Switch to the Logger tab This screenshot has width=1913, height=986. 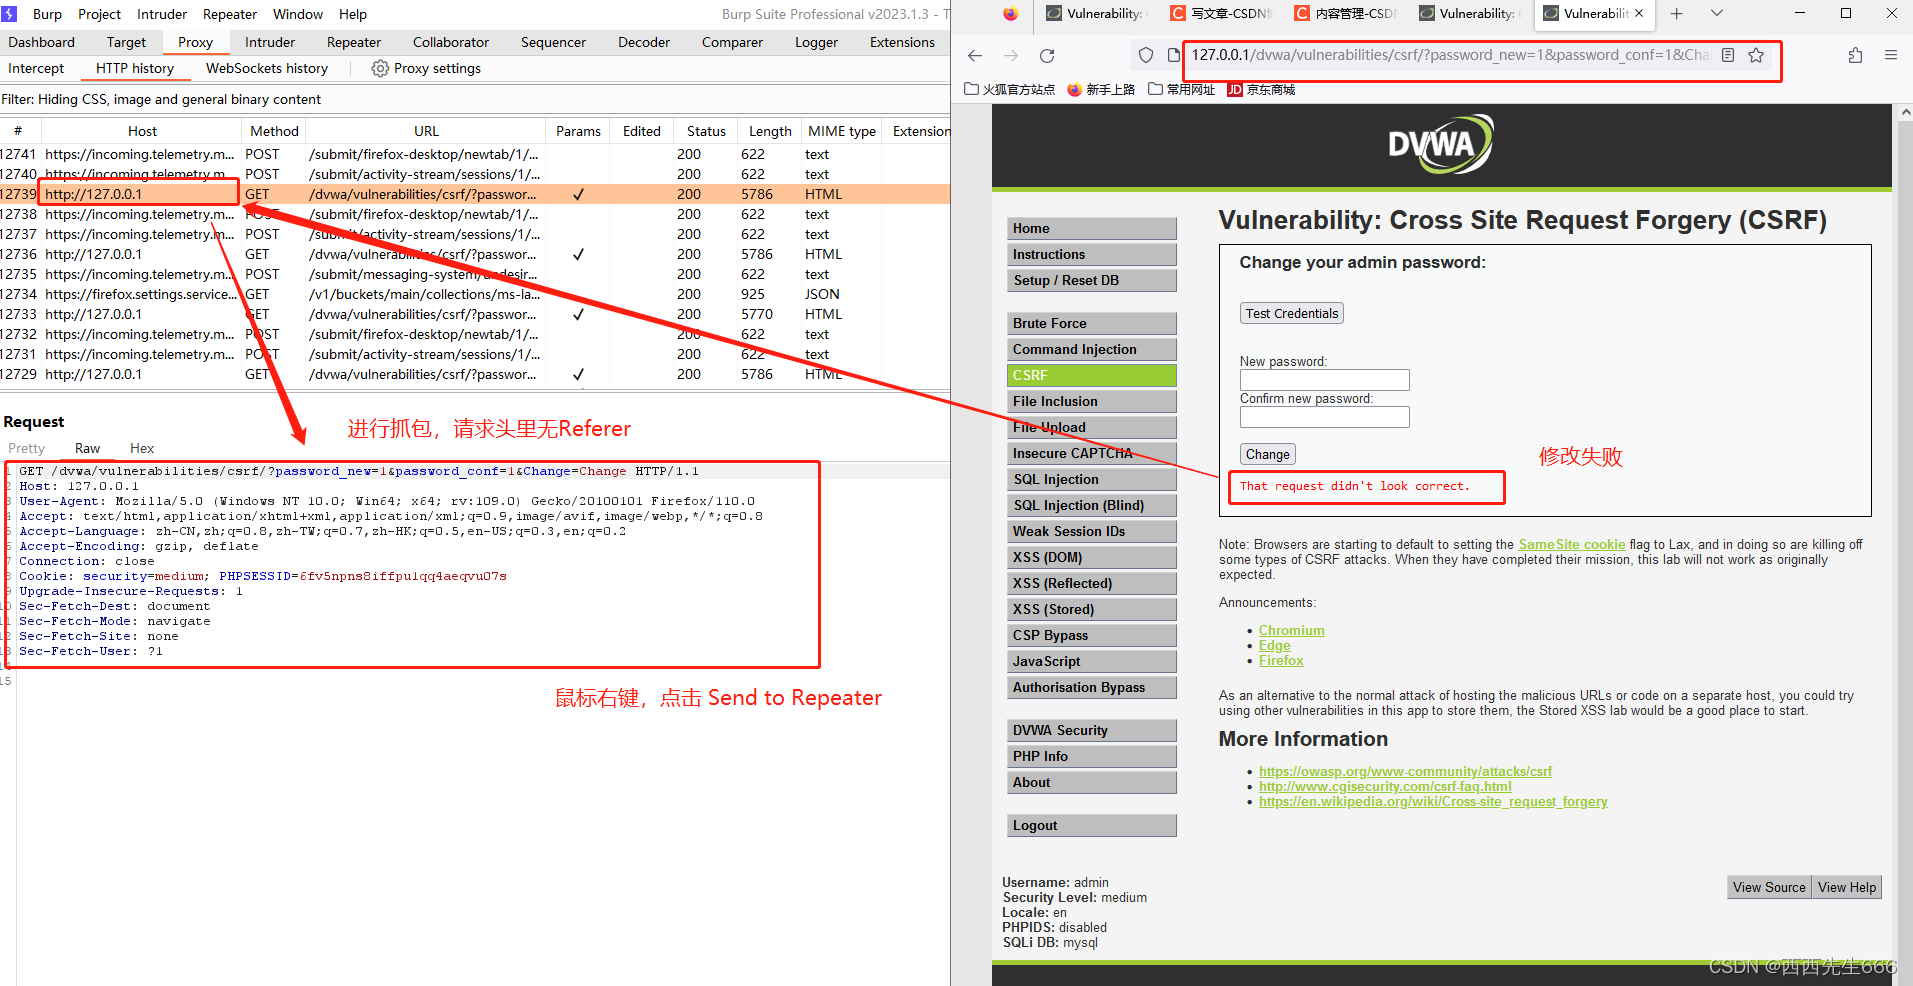[x=816, y=42]
